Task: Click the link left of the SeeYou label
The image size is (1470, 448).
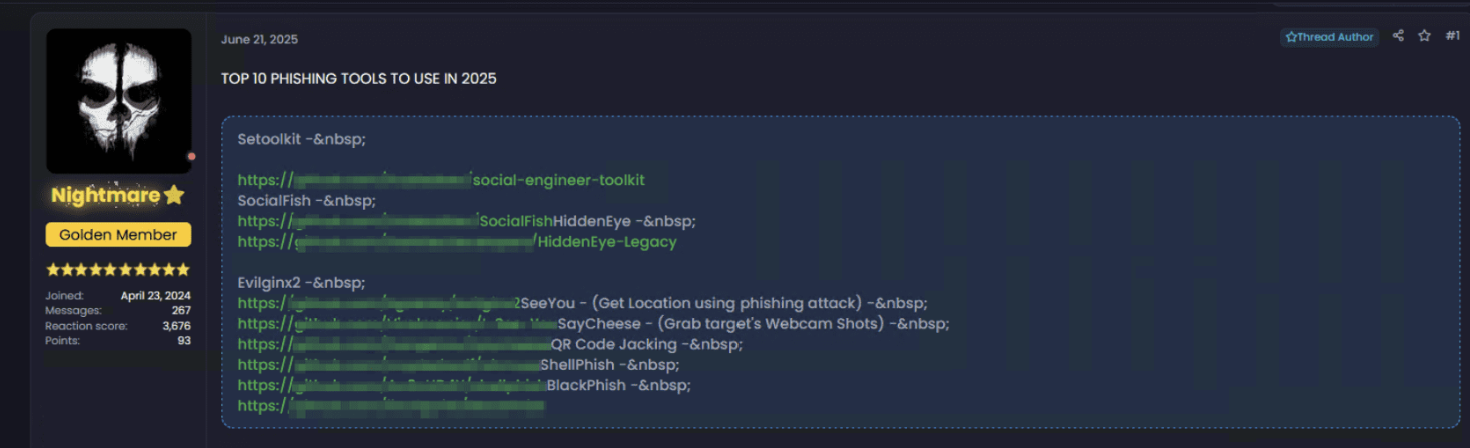Action: pyautogui.click(x=379, y=303)
